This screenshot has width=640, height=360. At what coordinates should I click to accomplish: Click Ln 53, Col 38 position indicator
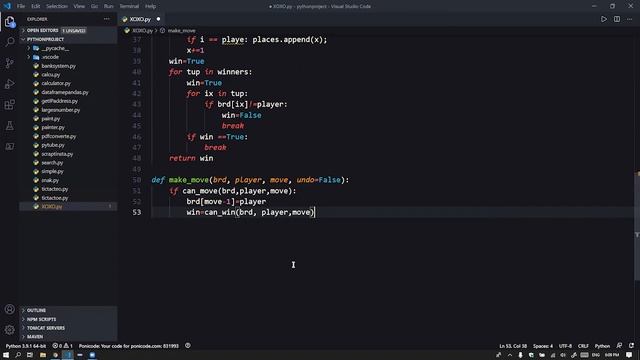click(513, 346)
